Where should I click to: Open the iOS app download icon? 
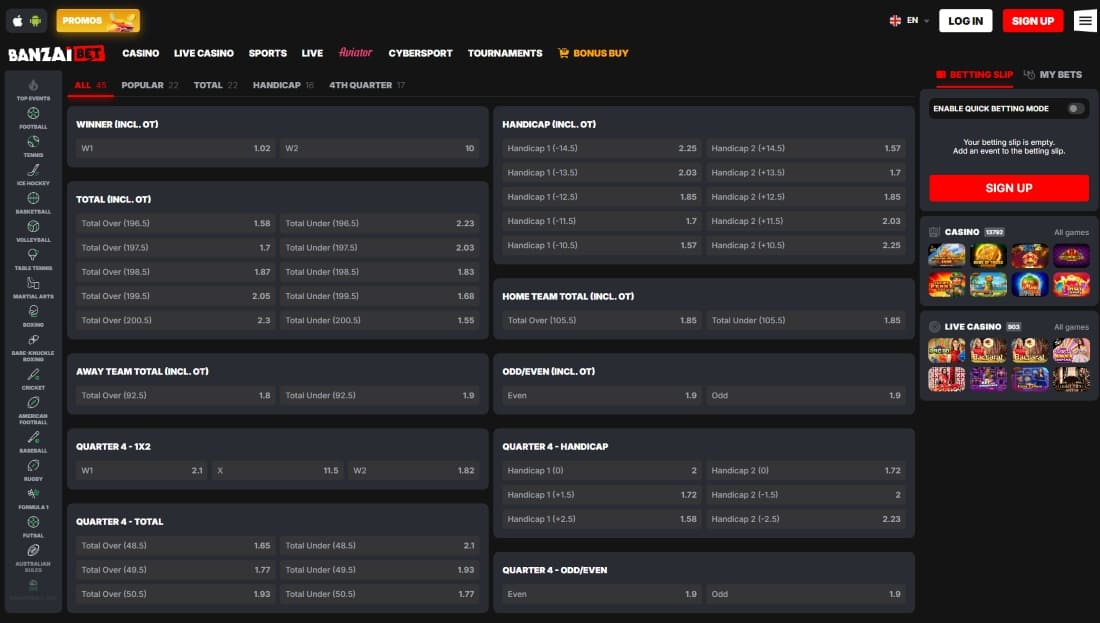pos(18,21)
